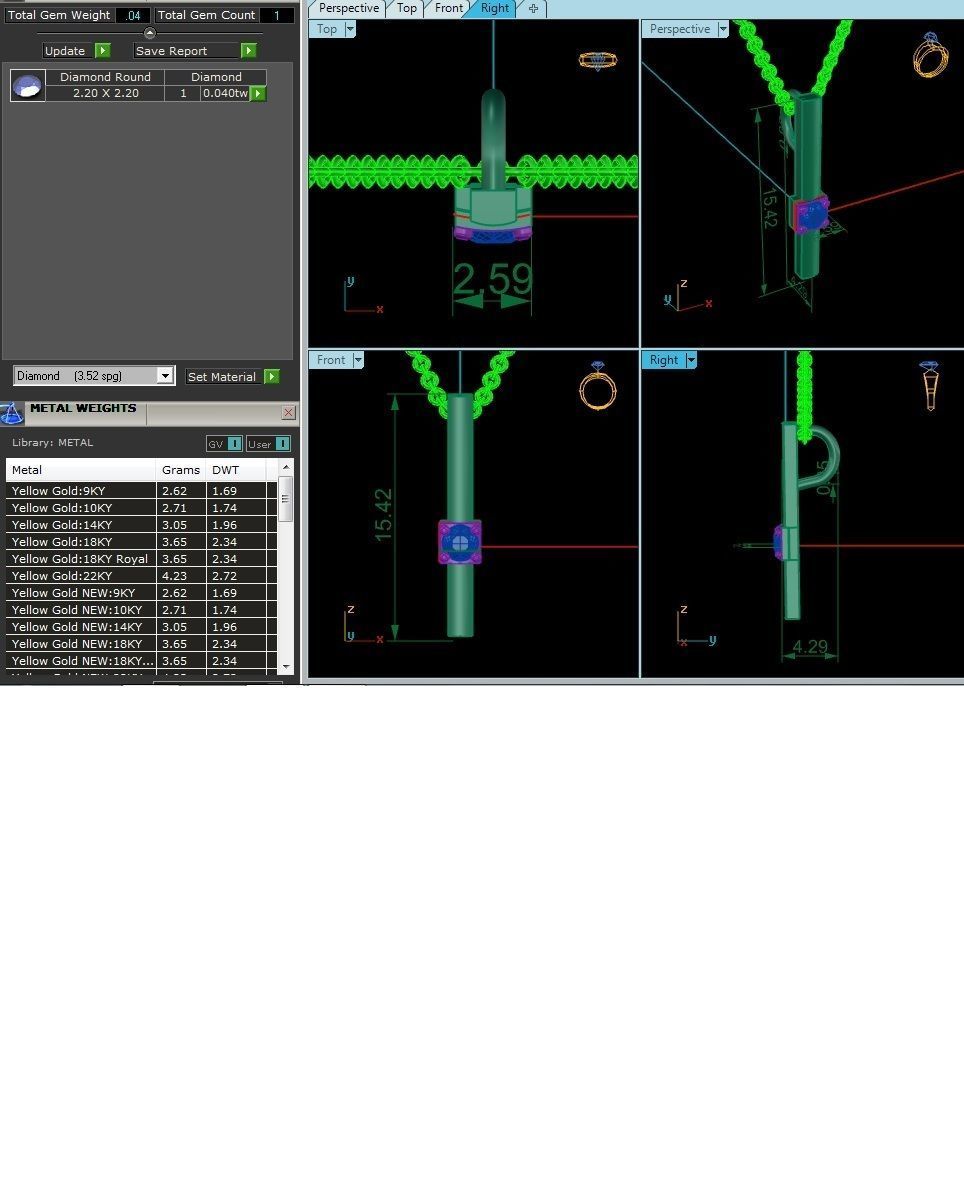Switch to the Top viewport tab
Viewport: 964px width, 1204px height.
tap(407, 8)
